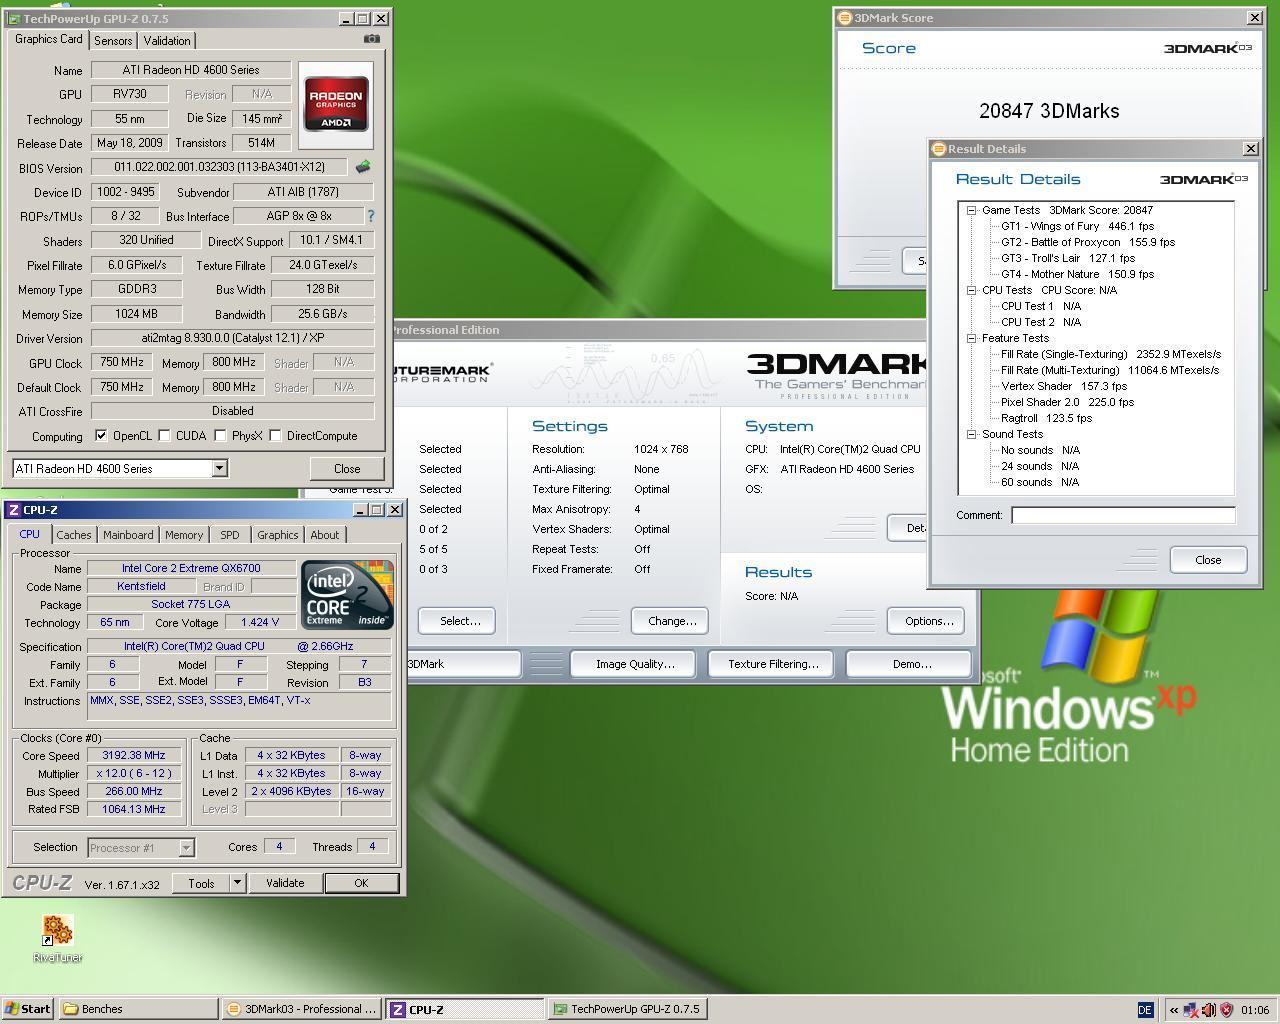The image size is (1280, 1024).
Task: Click the GPU-Z screenshot camera icon
Action: click(x=372, y=39)
